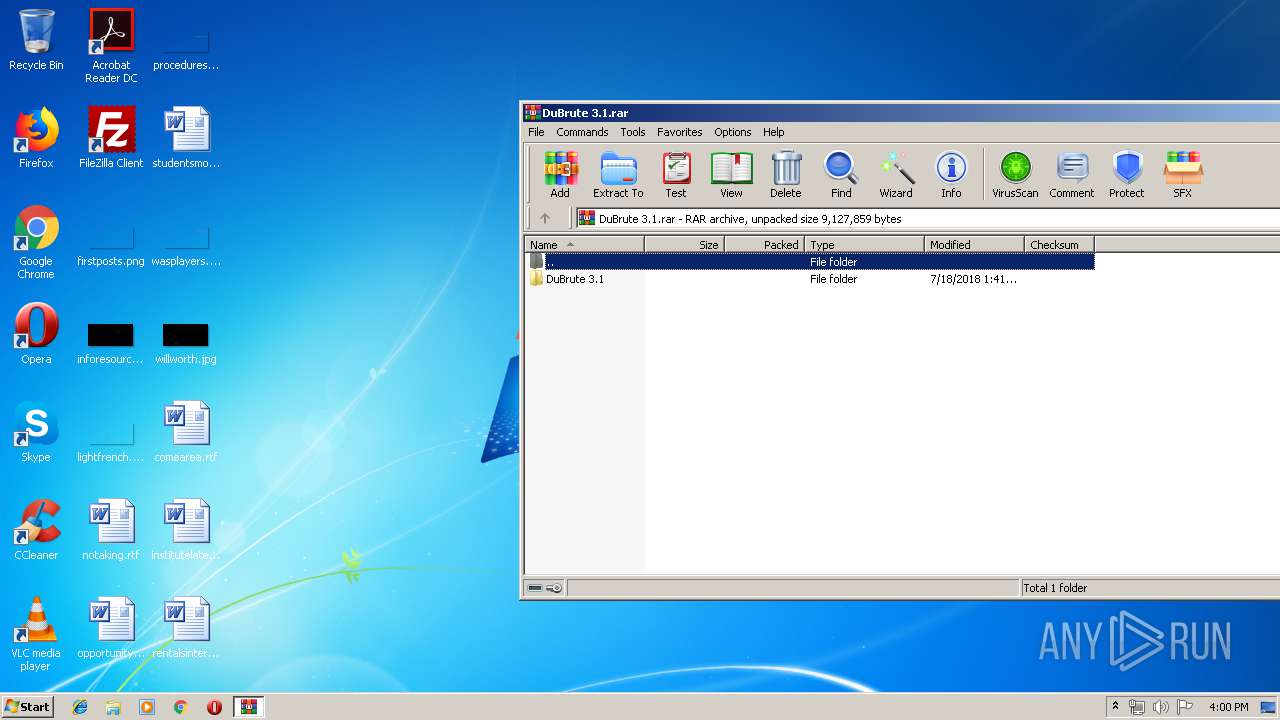Sort by the Type column header

click(x=865, y=245)
